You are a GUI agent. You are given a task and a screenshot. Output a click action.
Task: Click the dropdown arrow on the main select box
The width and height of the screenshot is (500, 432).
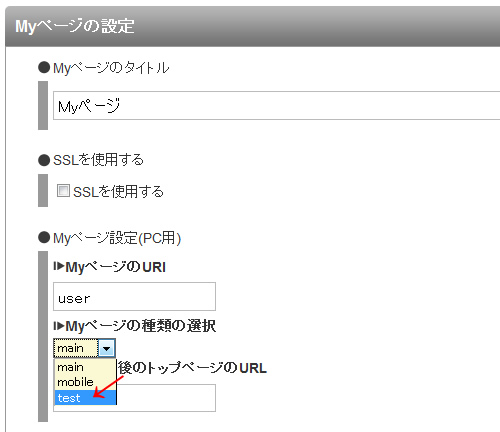107,349
